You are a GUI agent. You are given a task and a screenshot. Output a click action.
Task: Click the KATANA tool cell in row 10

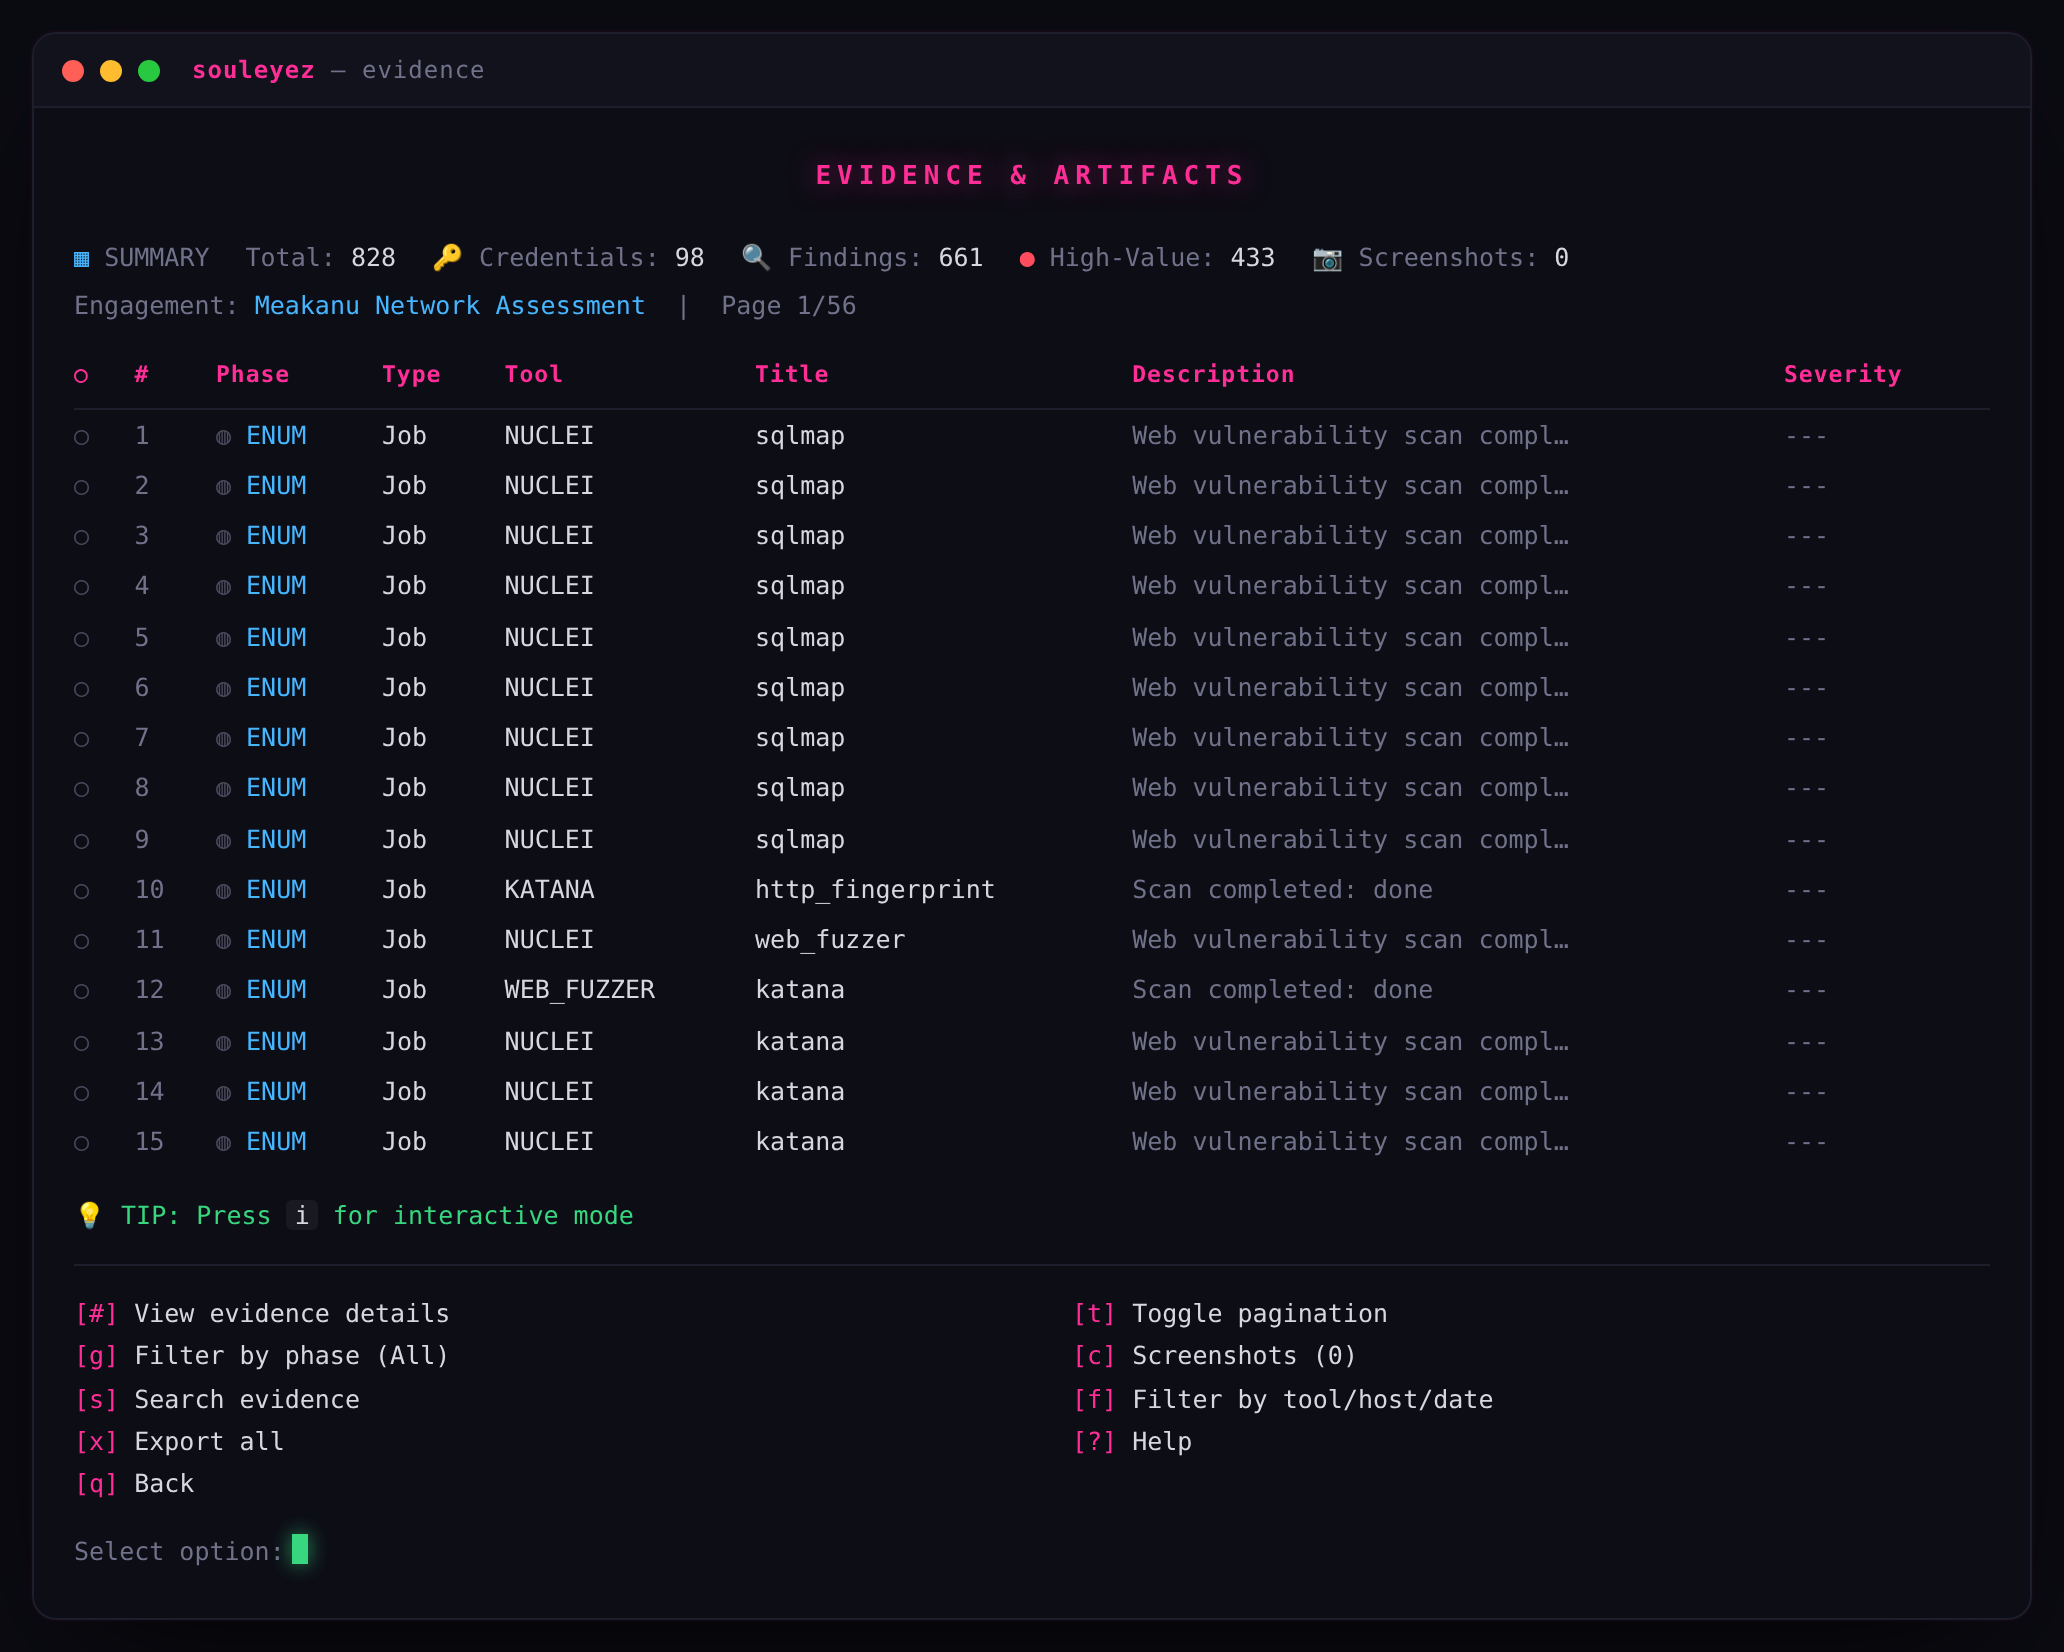[549, 889]
